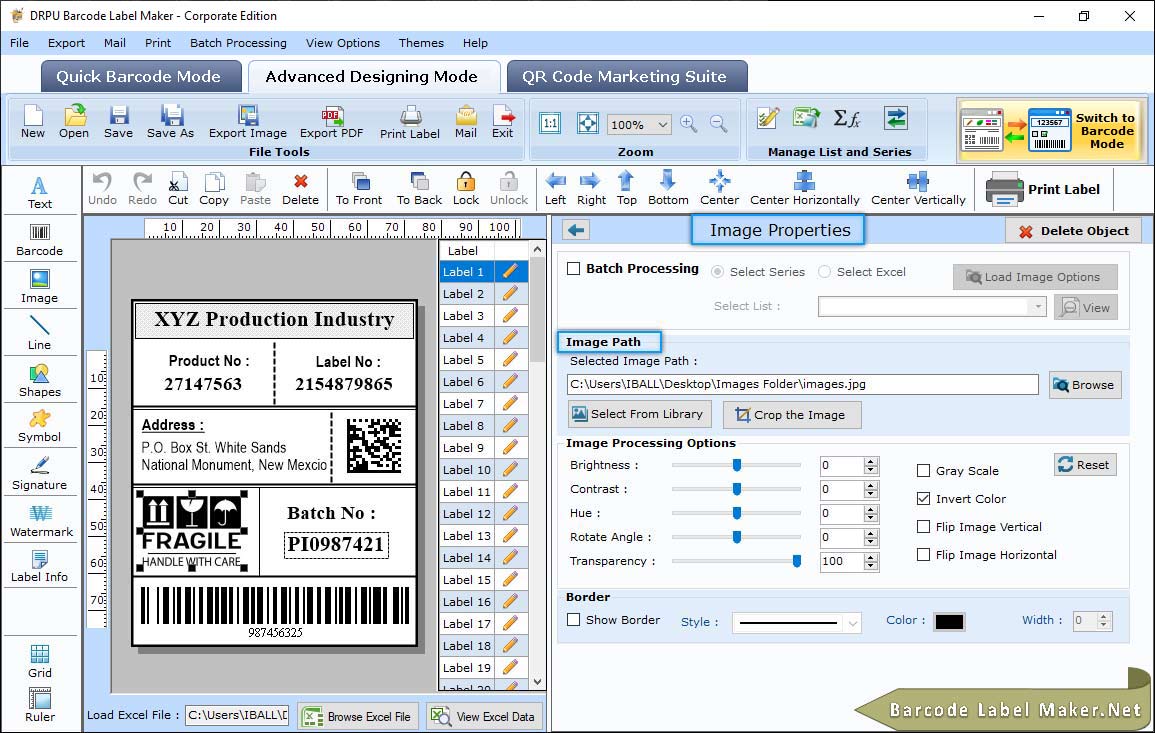Click the Lock object icon
1155x733 pixels.
click(466, 189)
